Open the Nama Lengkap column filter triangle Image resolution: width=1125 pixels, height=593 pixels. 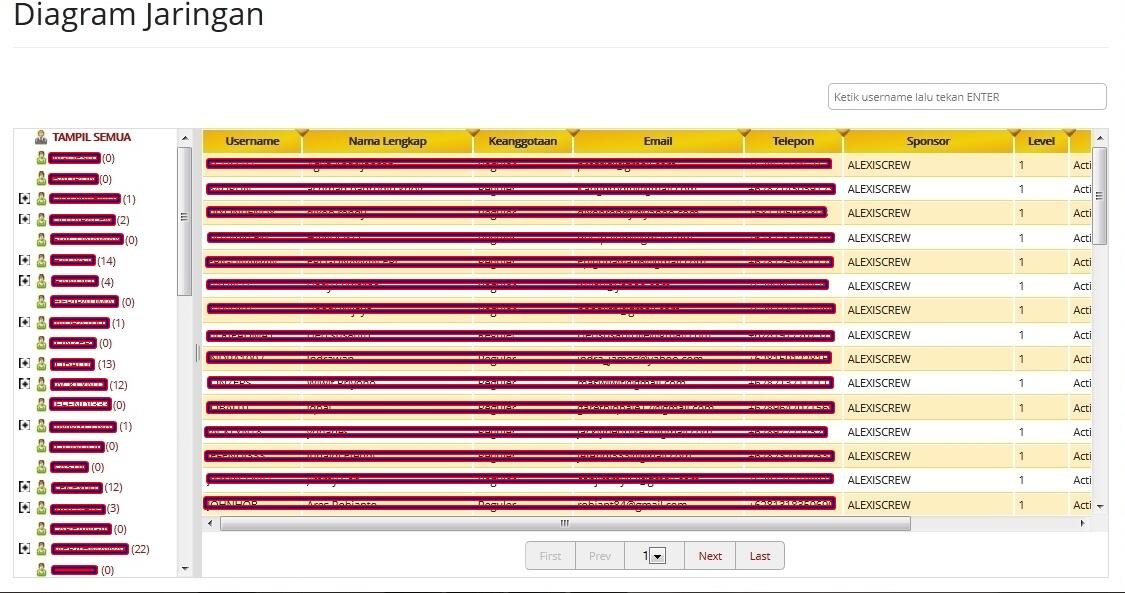(472, 133)
